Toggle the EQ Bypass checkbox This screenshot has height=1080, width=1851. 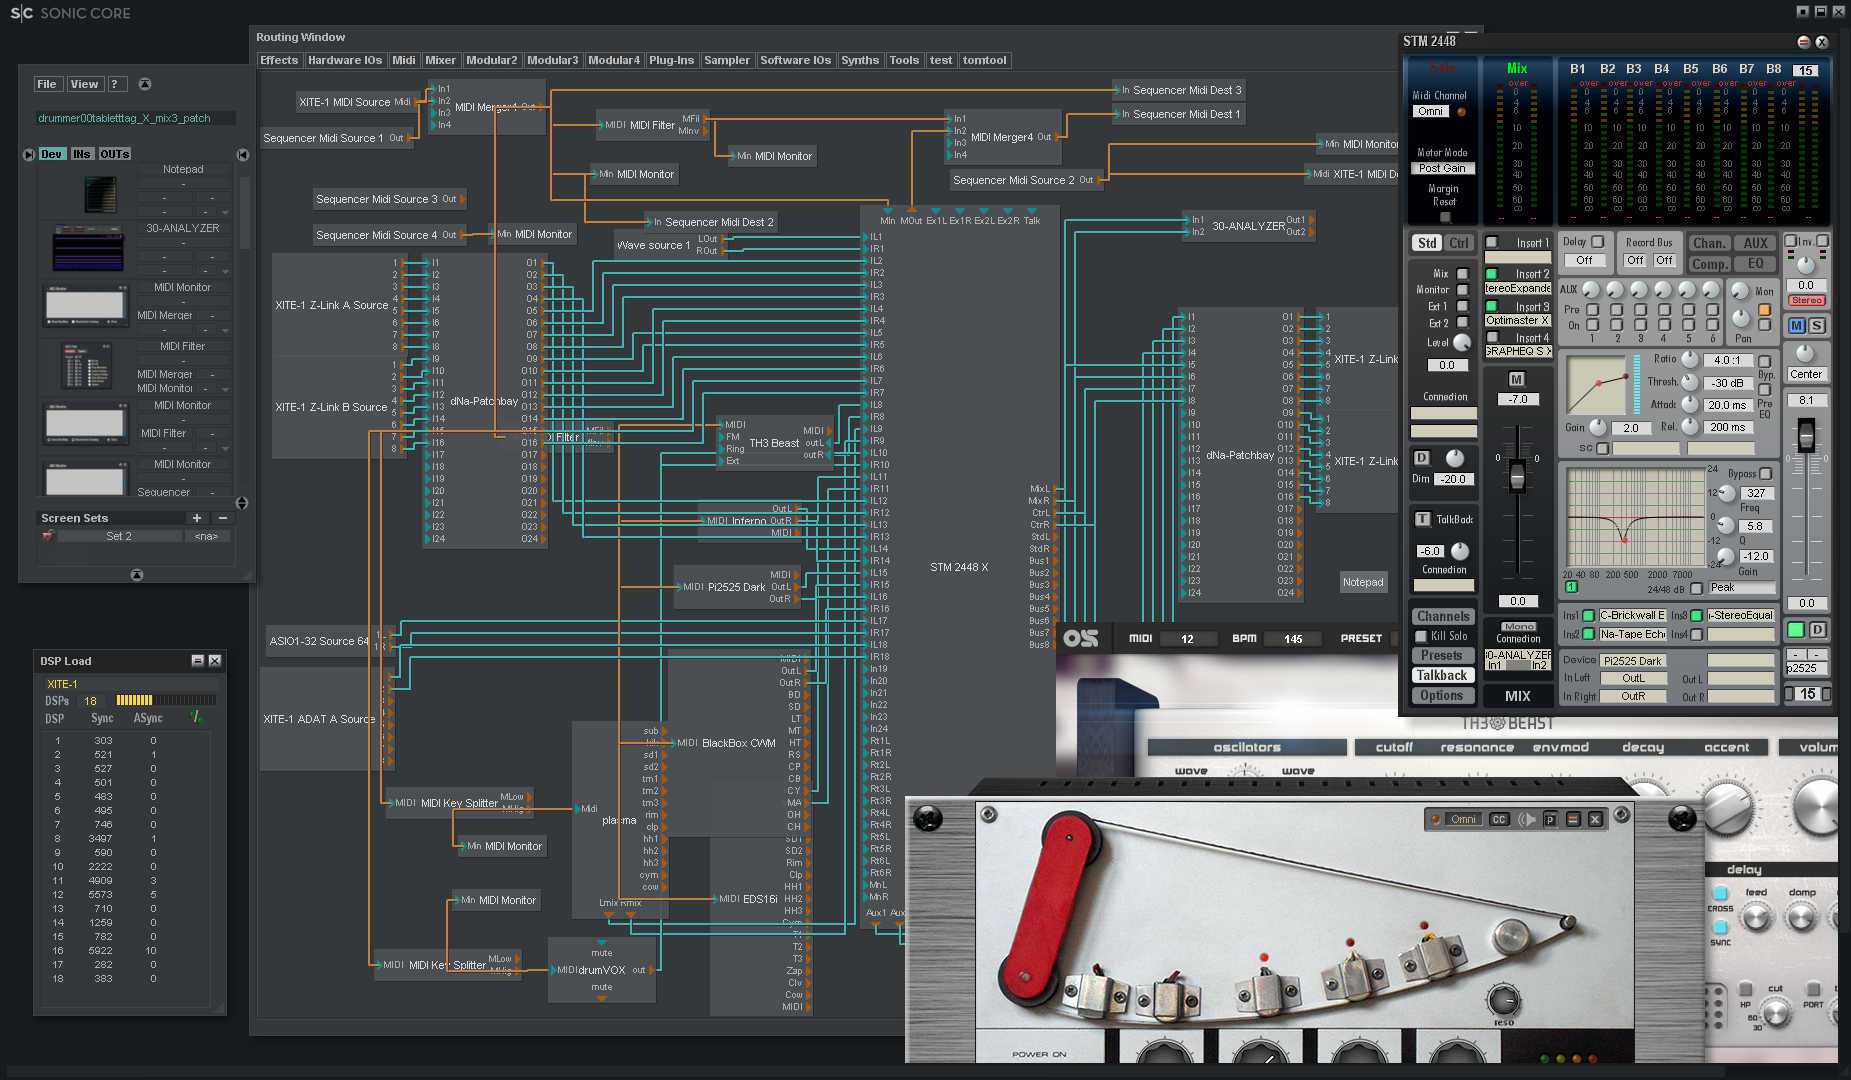pos(1766,473)
